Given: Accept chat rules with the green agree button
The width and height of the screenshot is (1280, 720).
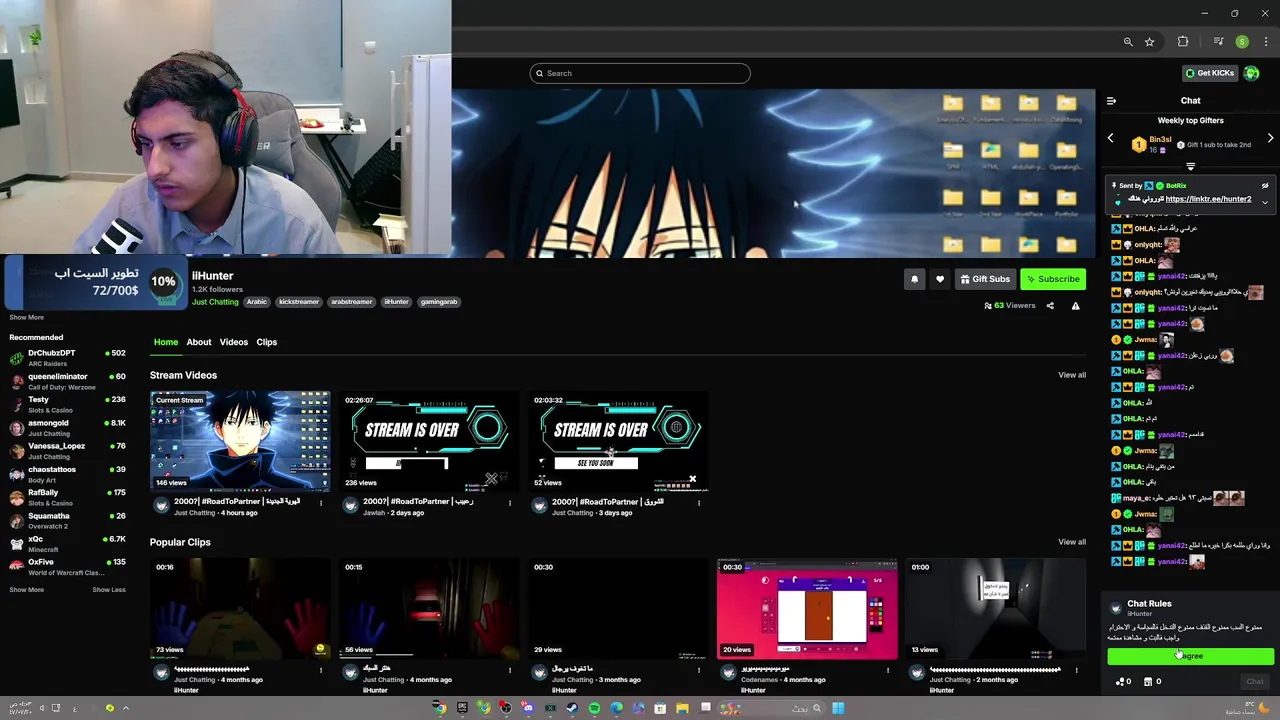Looking at the screenshot, I should (x=1191, y=656).
